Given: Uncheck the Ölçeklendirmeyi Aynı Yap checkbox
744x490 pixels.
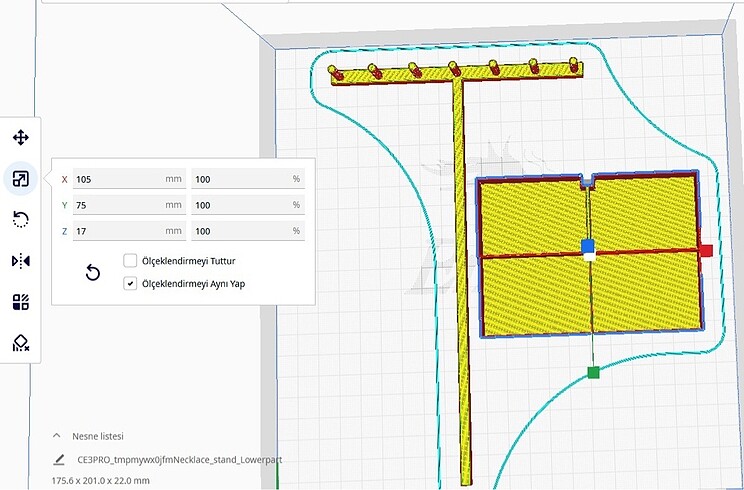Looking at the screenshot, I should tap(130, 284).
